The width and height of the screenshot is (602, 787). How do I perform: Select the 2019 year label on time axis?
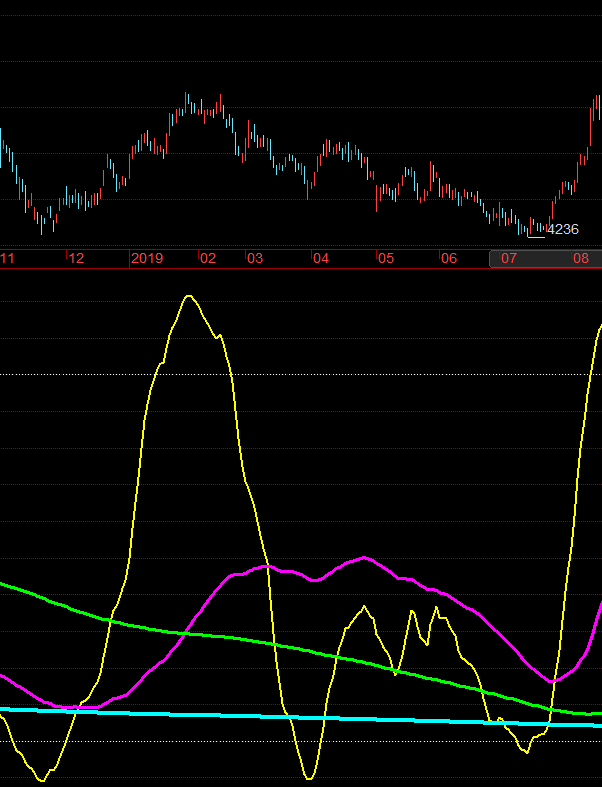(x=147, y=258)
